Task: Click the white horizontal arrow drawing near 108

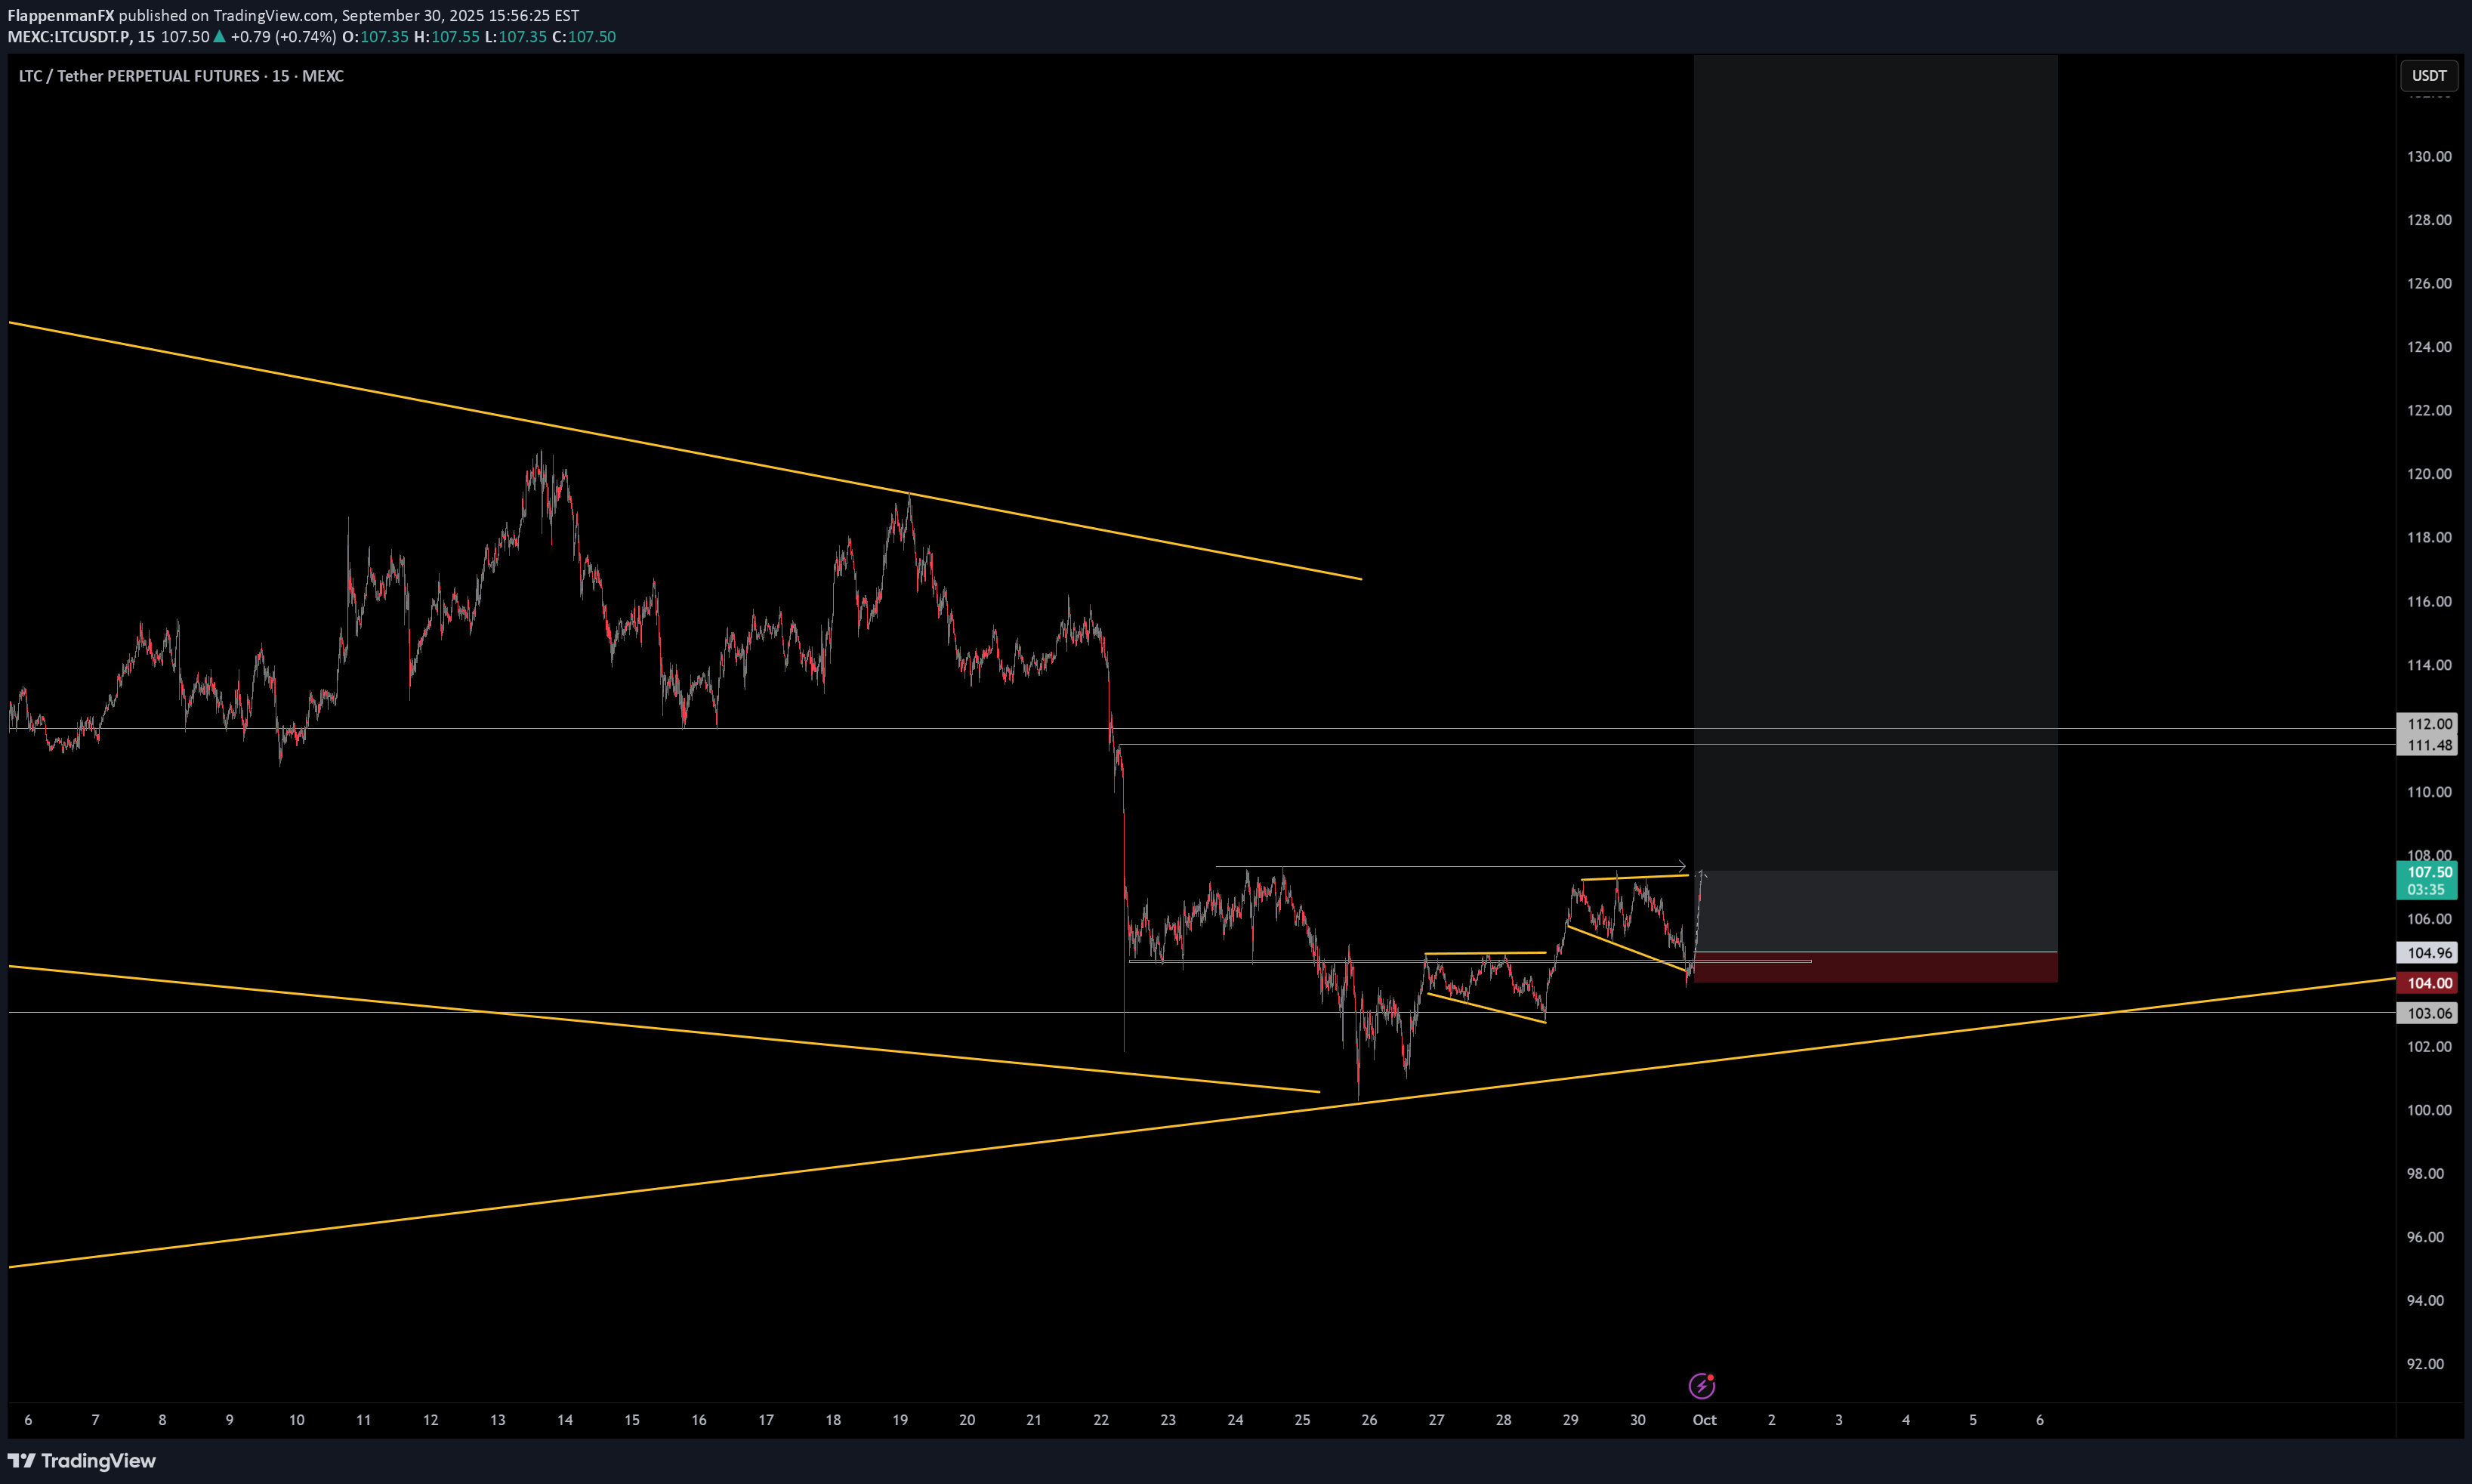Action: point(1450,867)
